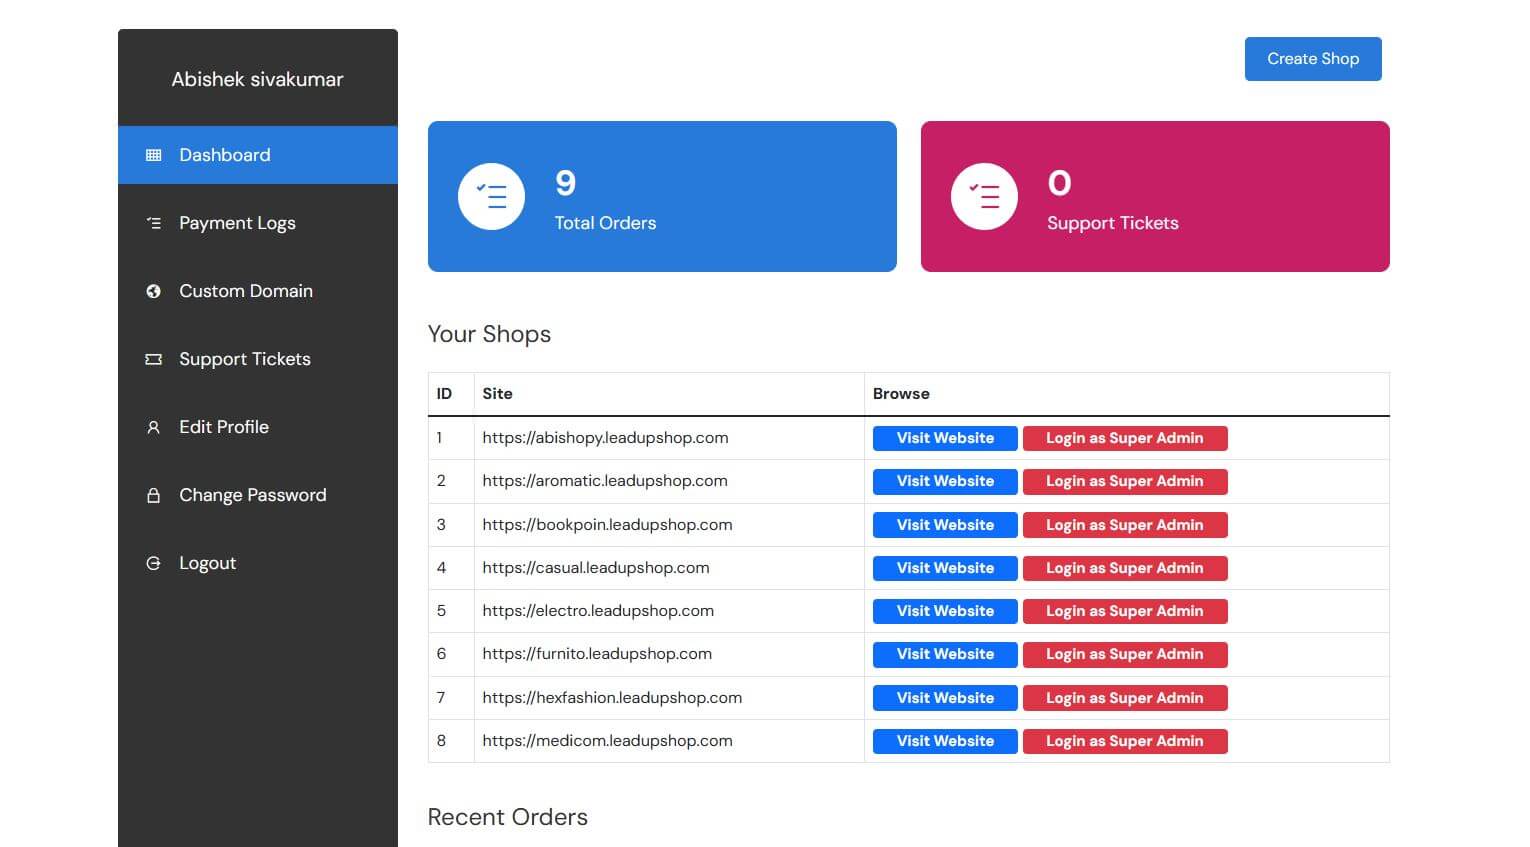Visit Website for medicom shop

pos(945,741)
